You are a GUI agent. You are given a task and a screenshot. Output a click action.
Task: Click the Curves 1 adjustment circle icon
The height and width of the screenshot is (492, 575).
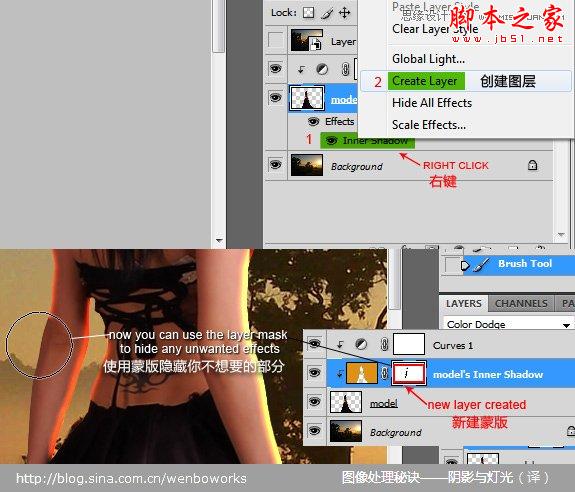click(361, 344)
